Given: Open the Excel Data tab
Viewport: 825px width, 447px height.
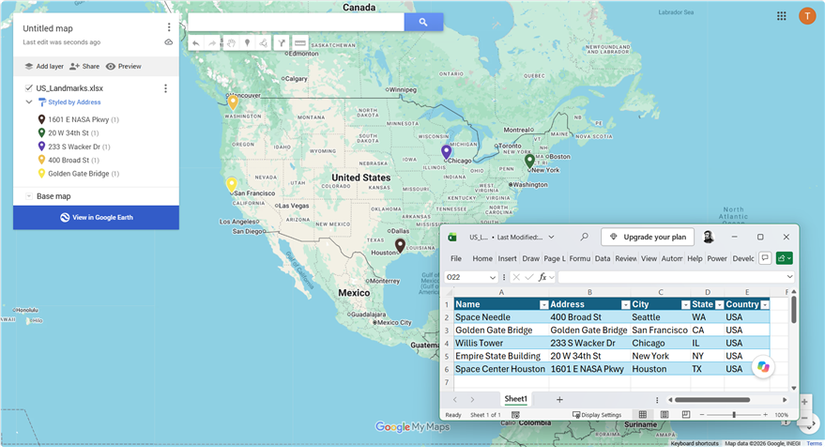Looking at the screenshot, I should click(602, 258).
